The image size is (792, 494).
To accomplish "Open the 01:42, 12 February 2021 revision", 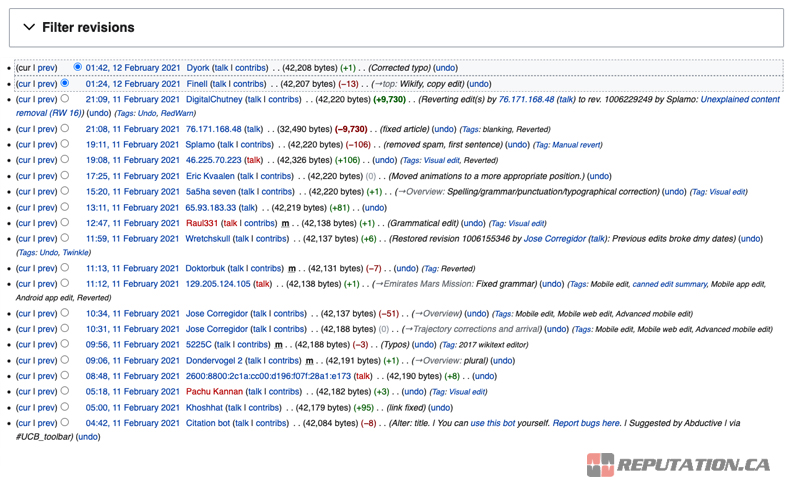I will [132, 68].
